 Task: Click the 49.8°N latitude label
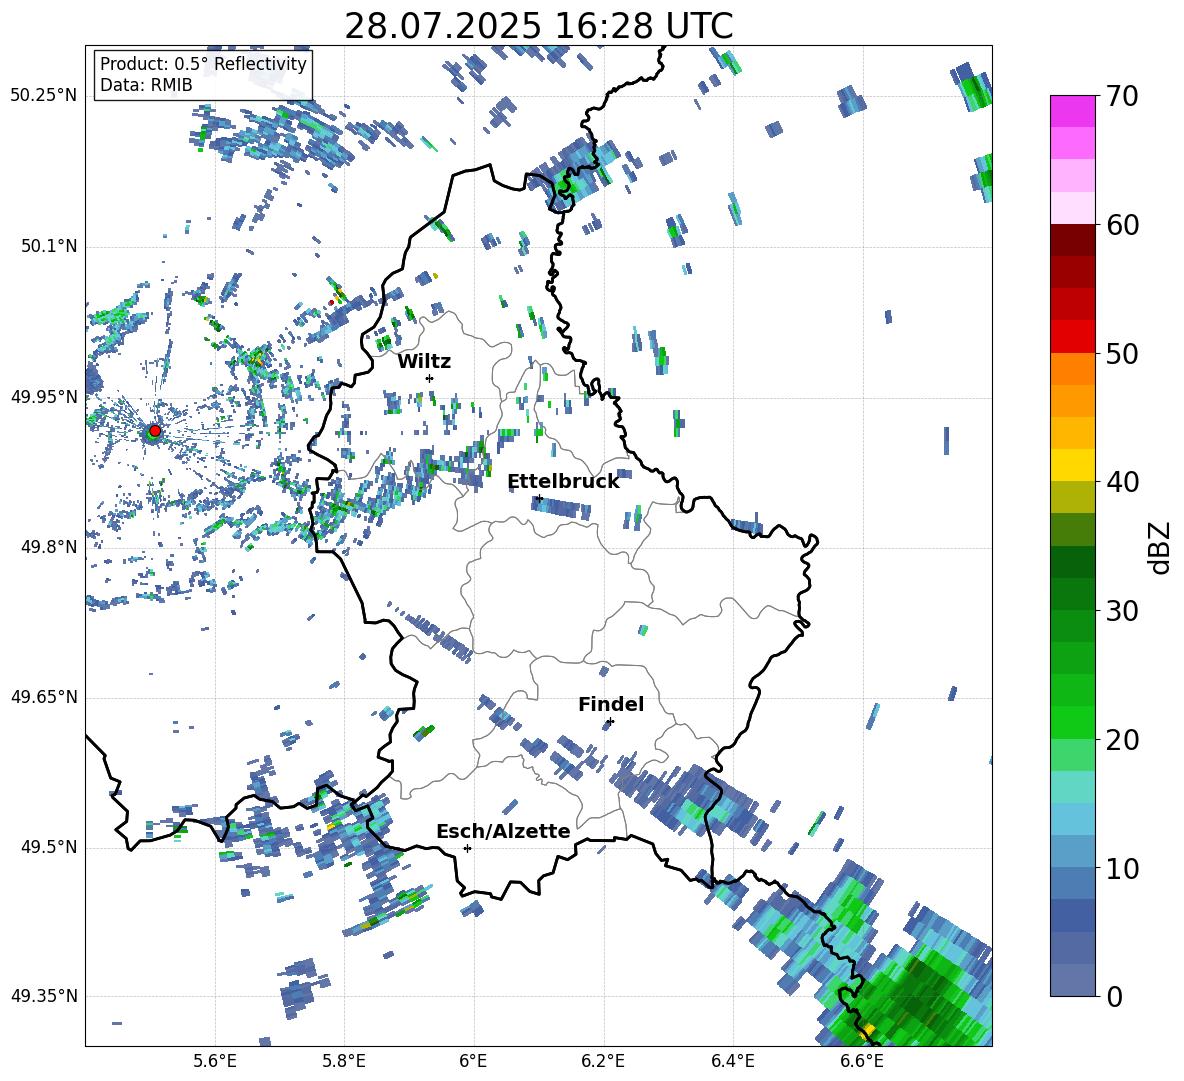tap(49, 547)
